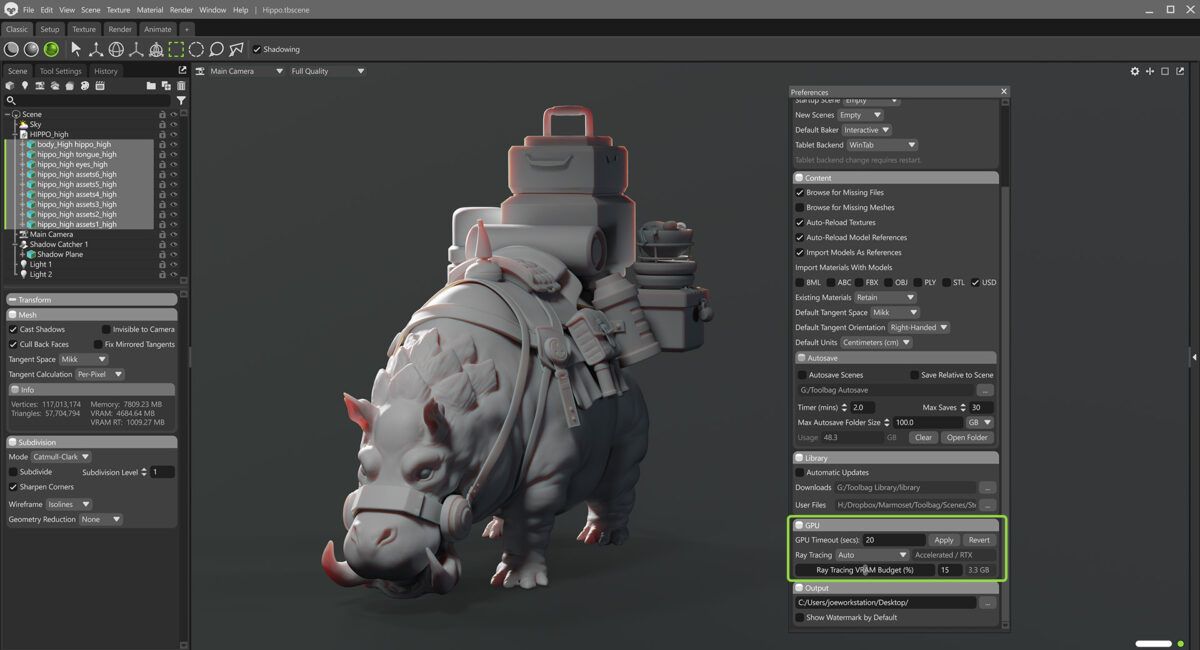Expand the Default Units dropdown
This screenshot has height=650, width=1200.
pos(877,342)
